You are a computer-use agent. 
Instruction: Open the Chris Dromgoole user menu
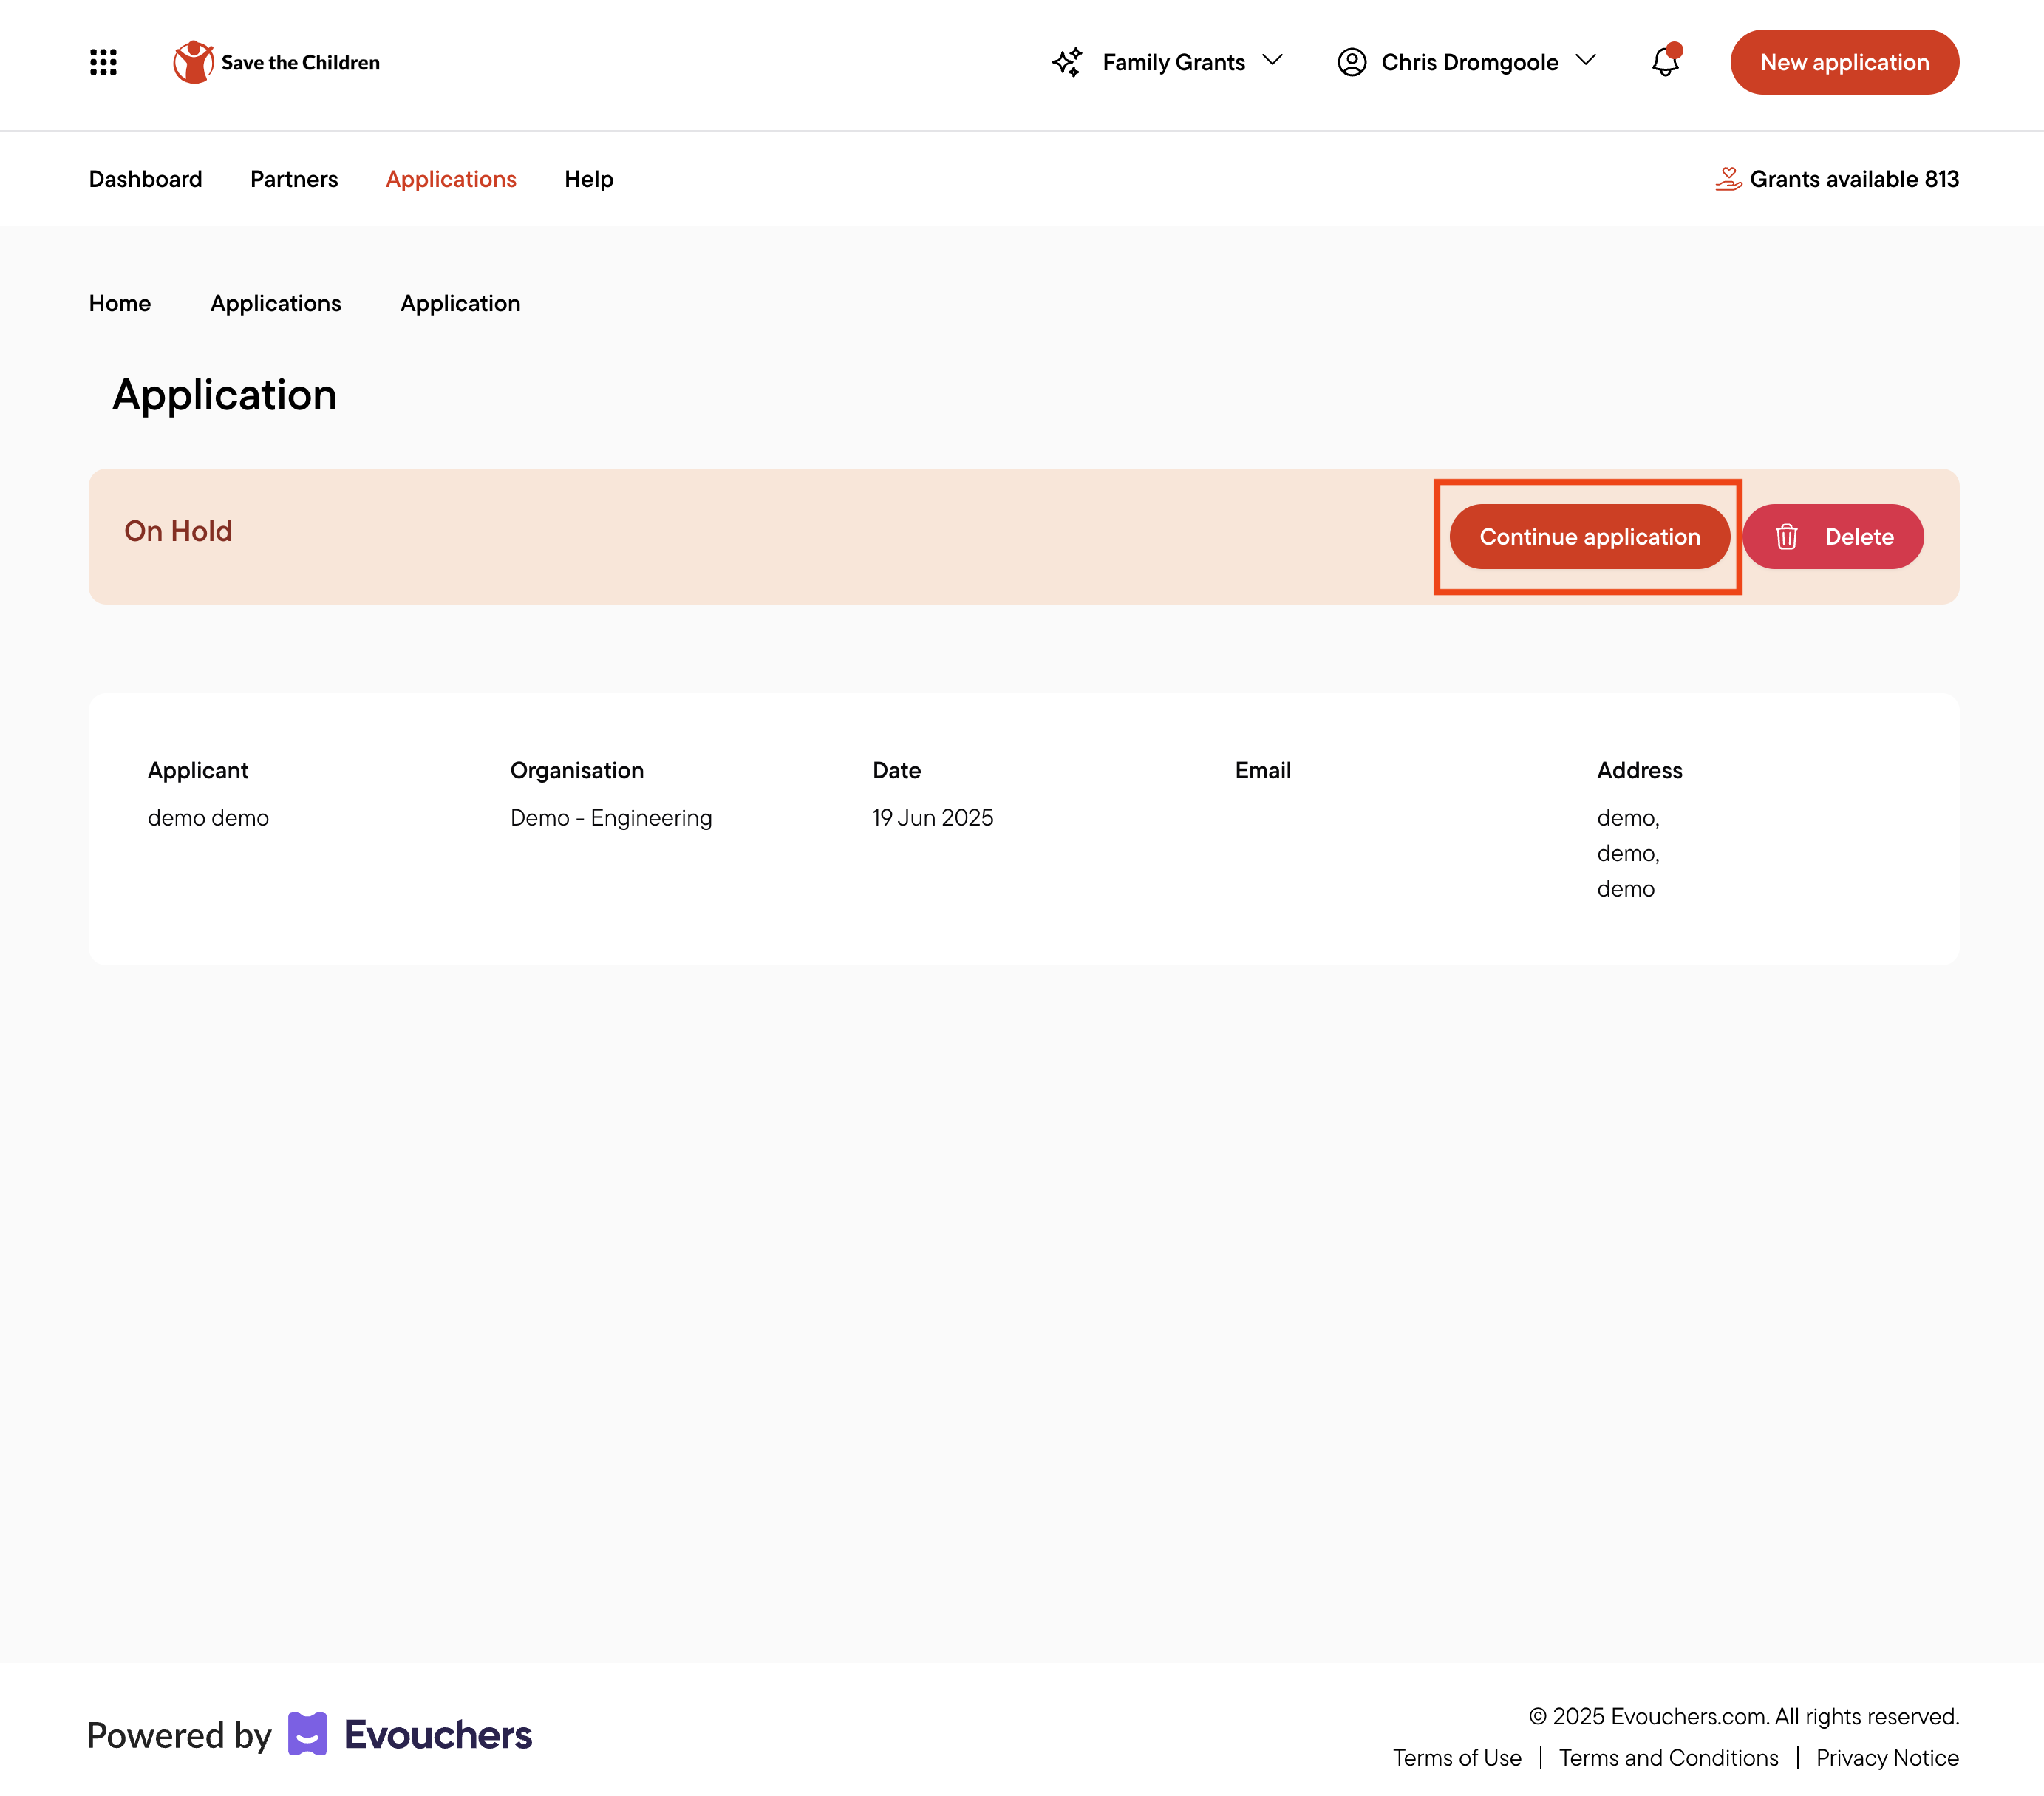point(1466,62)
